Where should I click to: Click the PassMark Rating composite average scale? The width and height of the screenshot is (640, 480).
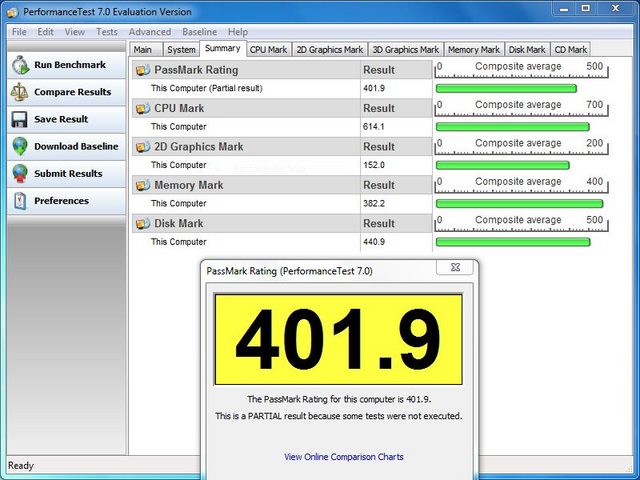521,69
